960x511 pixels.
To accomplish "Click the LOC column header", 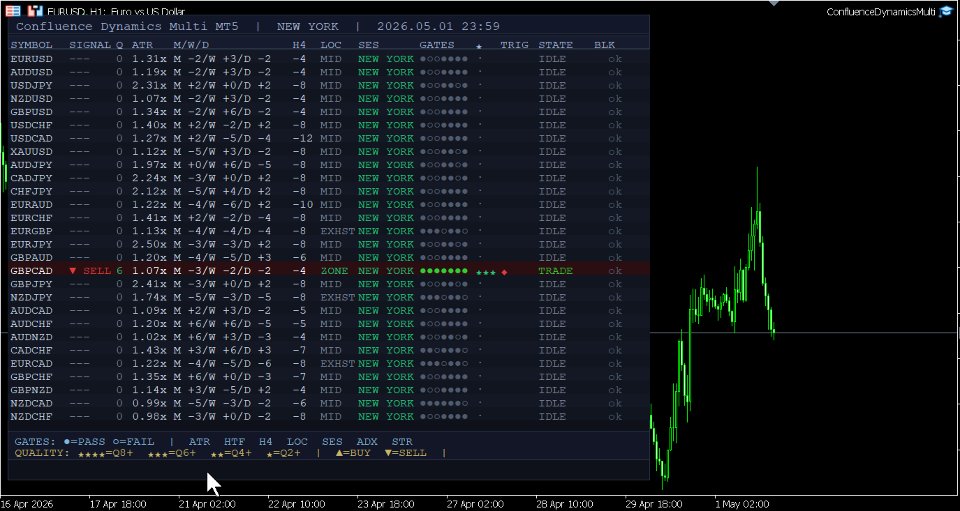I will [331, 45].
